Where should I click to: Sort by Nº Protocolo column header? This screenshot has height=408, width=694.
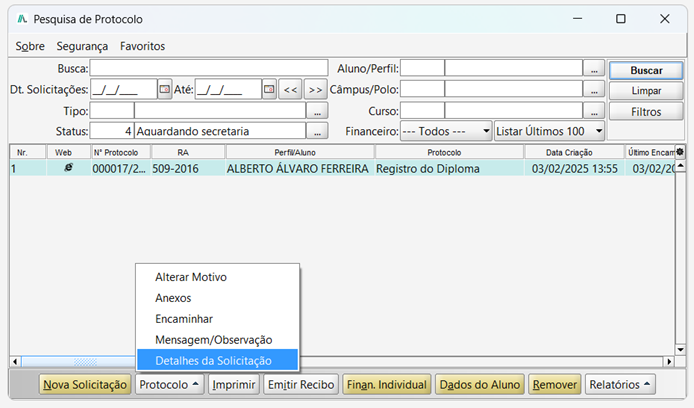(x=121, y=152)
